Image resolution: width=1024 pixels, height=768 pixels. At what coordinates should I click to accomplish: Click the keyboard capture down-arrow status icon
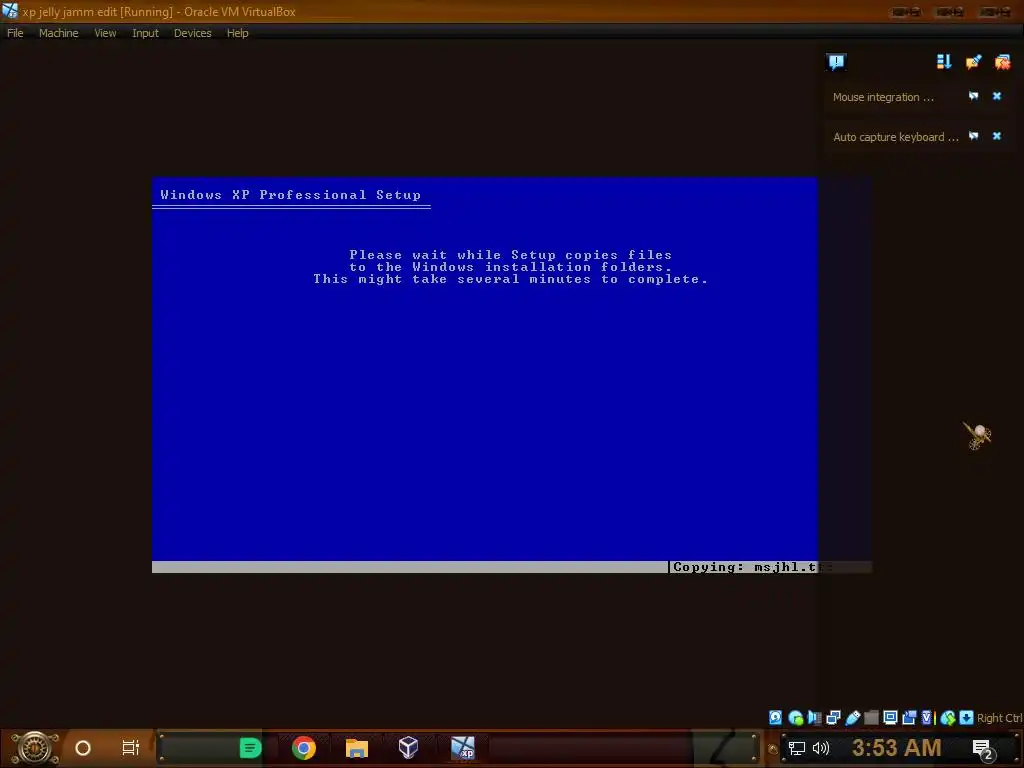tap(967, 718)
